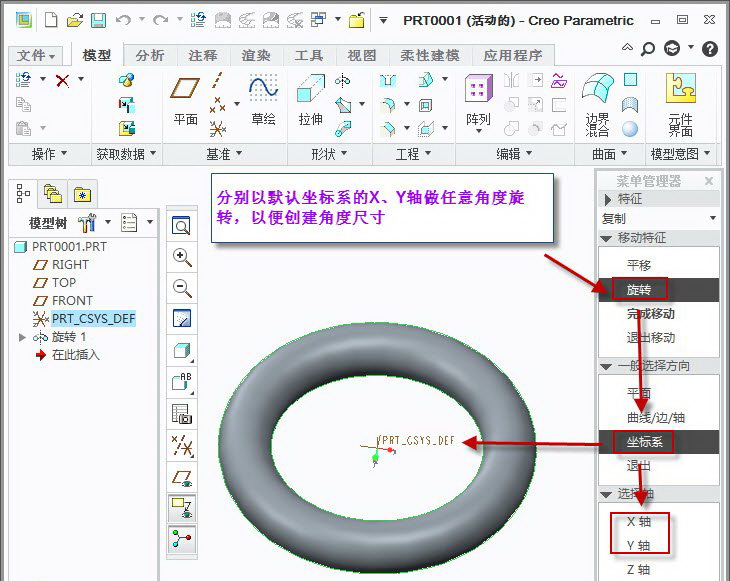Click the Zoom out magnifier icon
This screenshot has height=581, width=730.
182,288
